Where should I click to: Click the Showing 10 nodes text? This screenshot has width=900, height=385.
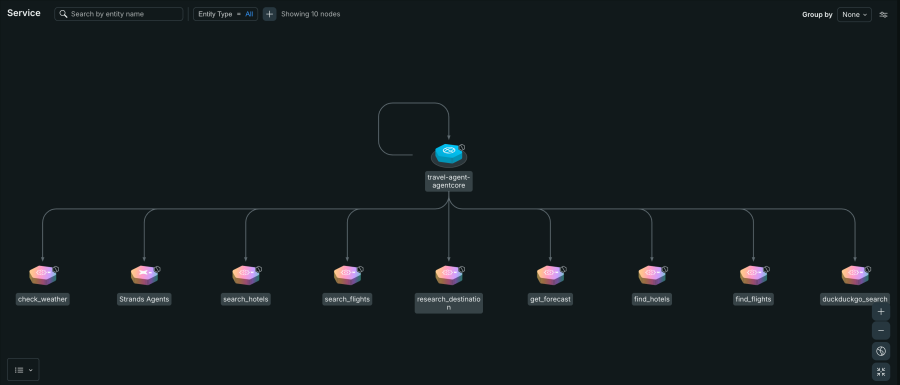[311, 14]
